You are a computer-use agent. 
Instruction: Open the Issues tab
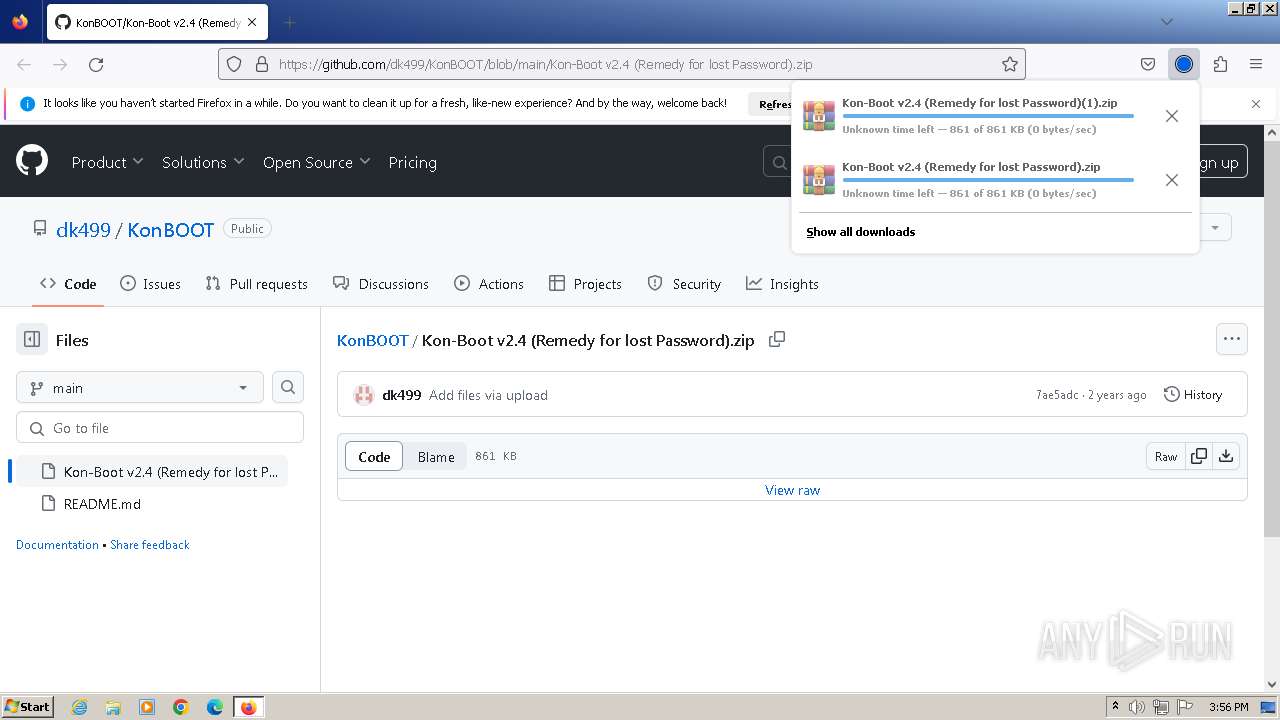pyautogui.click(x=151, y=284)
